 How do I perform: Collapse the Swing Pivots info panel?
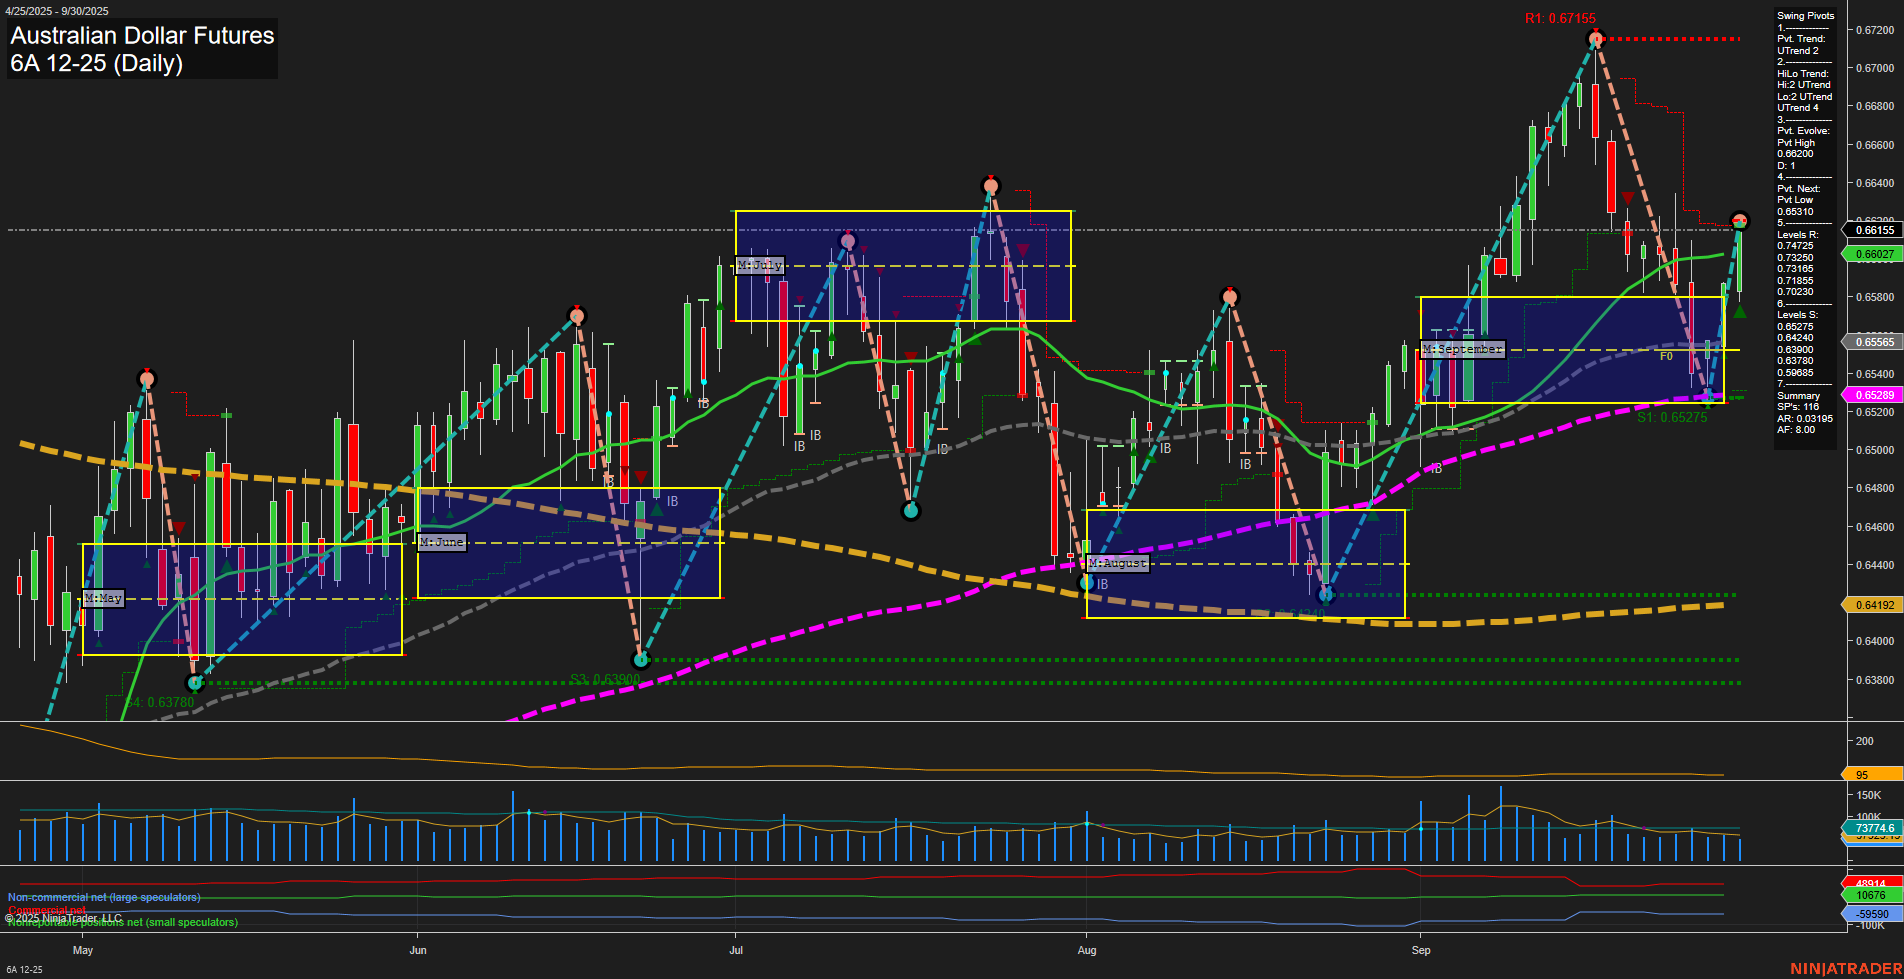click(1804, 15)
